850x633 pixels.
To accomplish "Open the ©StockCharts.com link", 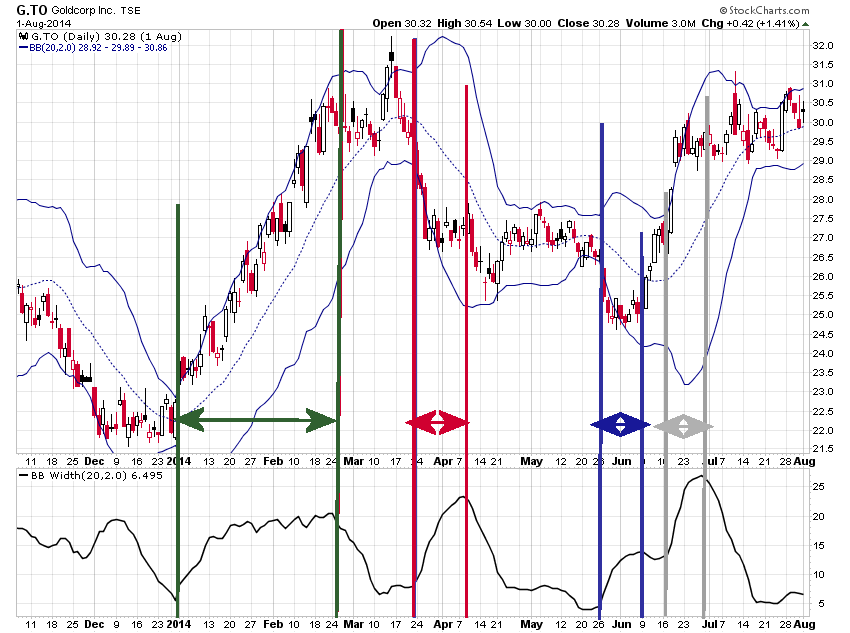I will tap(764, 10).
